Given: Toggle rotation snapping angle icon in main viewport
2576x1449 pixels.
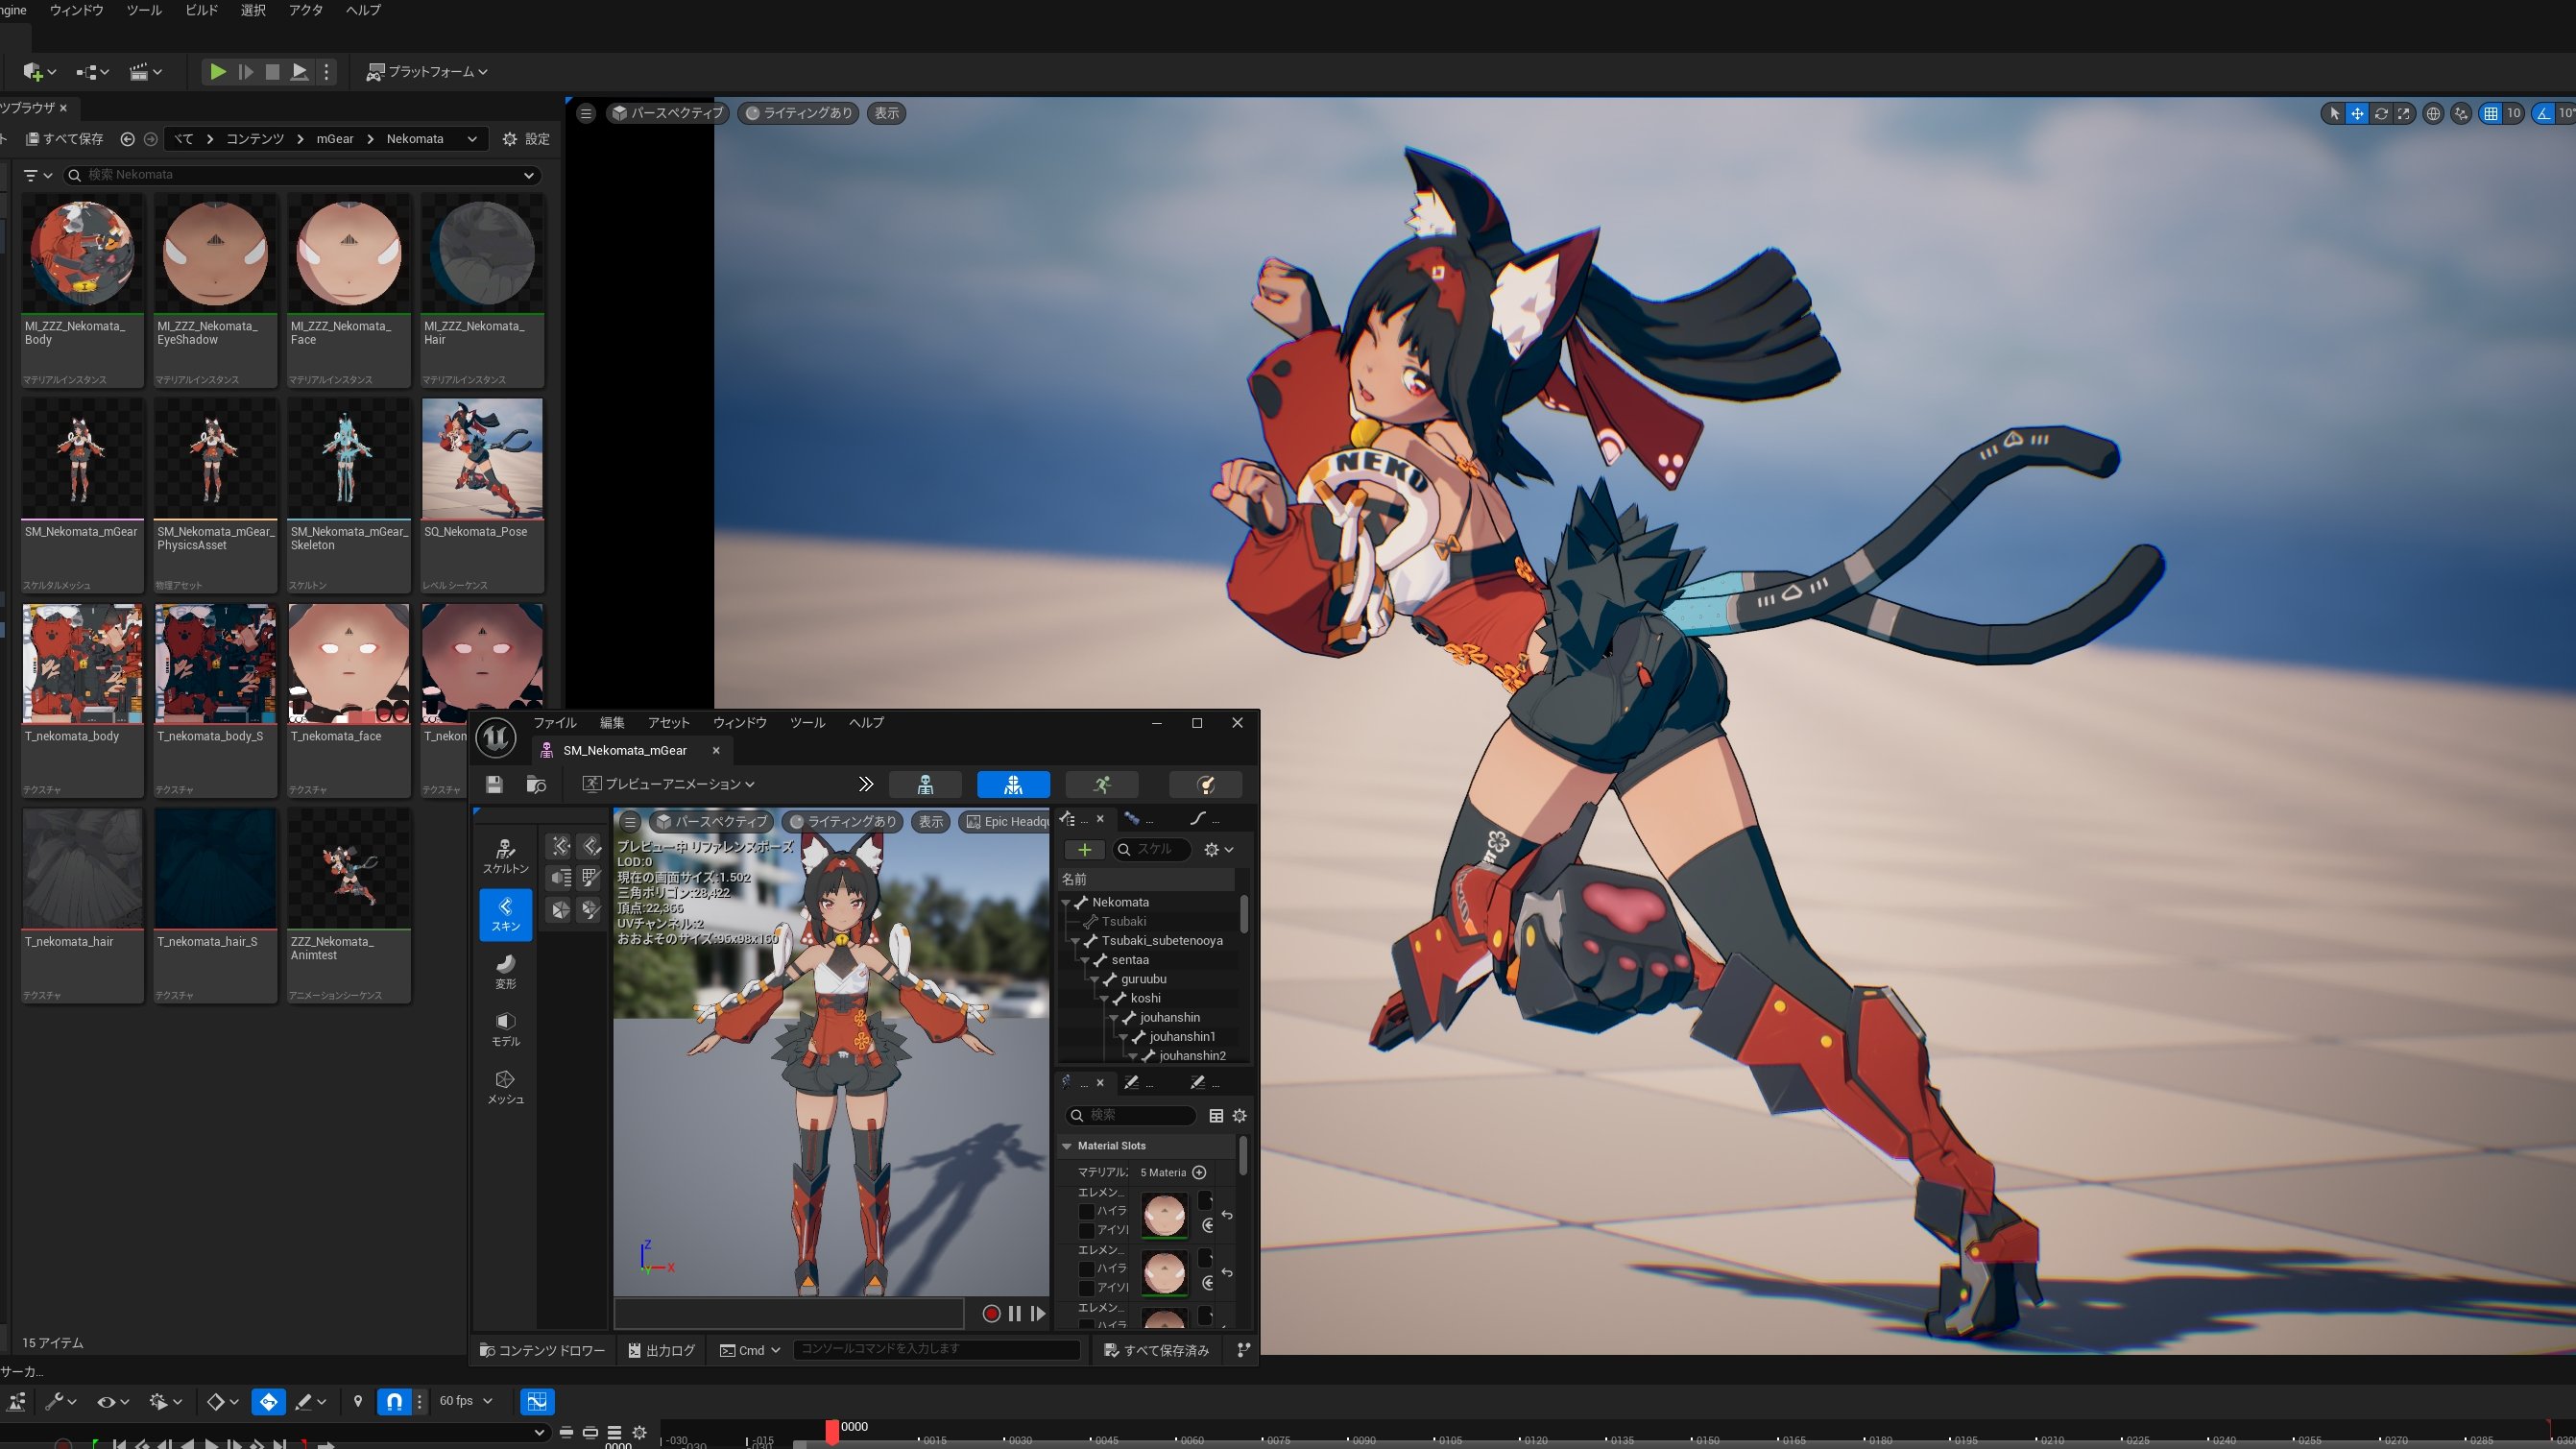Looking at the screenshot, I should (x=2542, y=113).
